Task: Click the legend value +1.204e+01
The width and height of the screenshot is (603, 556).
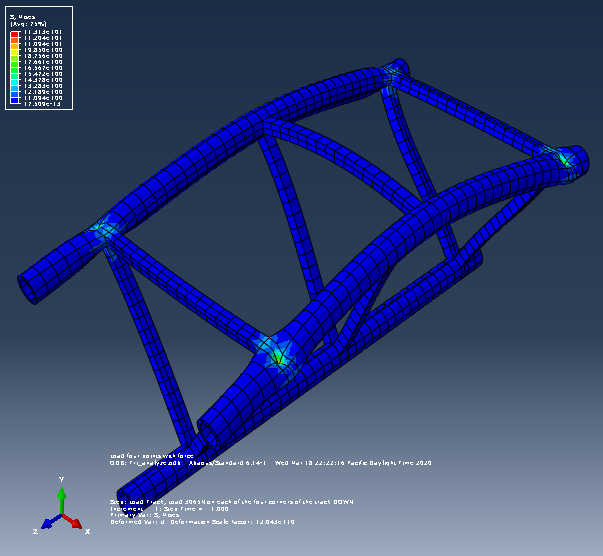Action: click(43, 38)
